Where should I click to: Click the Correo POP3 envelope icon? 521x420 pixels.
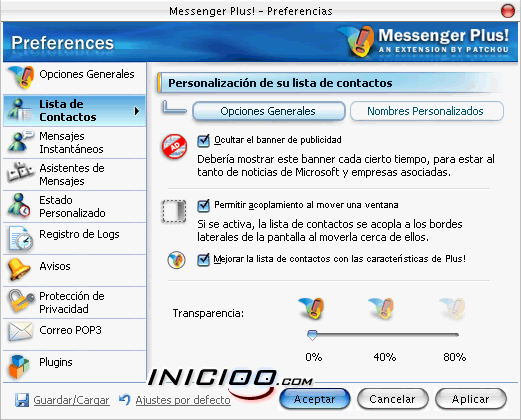tap(21, 332)
